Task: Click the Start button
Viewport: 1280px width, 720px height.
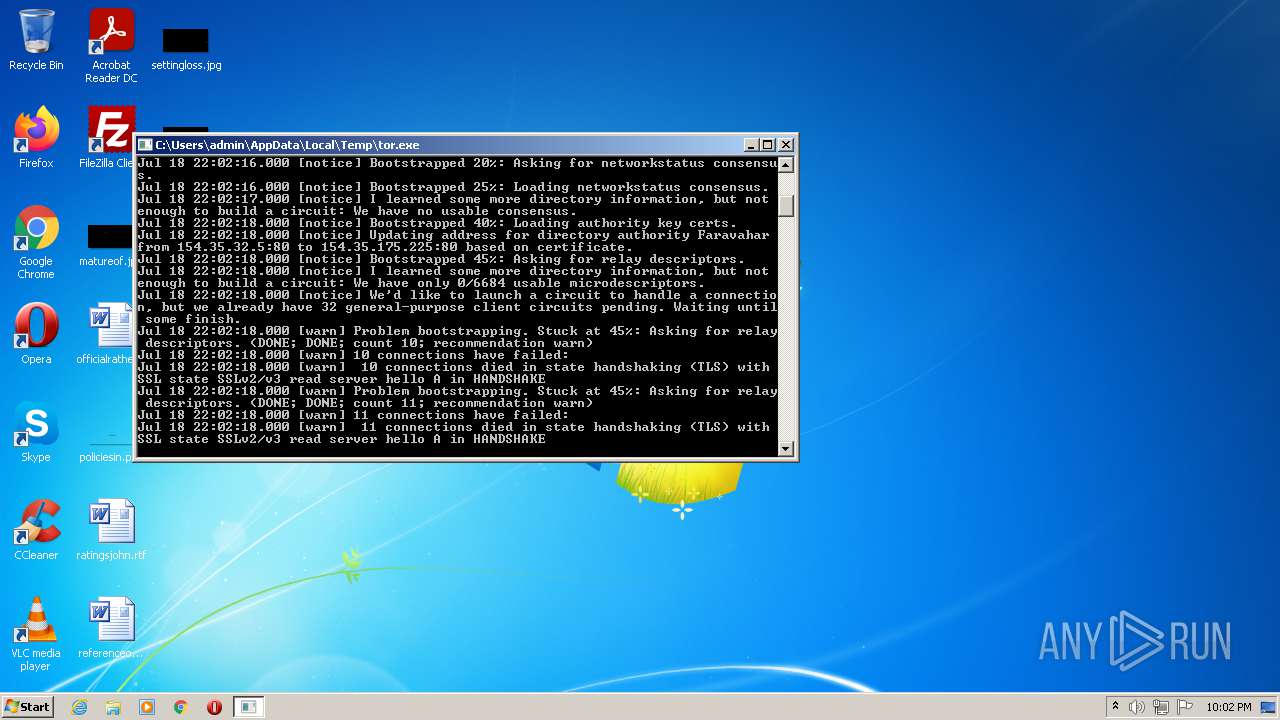Action: point(27,707)
